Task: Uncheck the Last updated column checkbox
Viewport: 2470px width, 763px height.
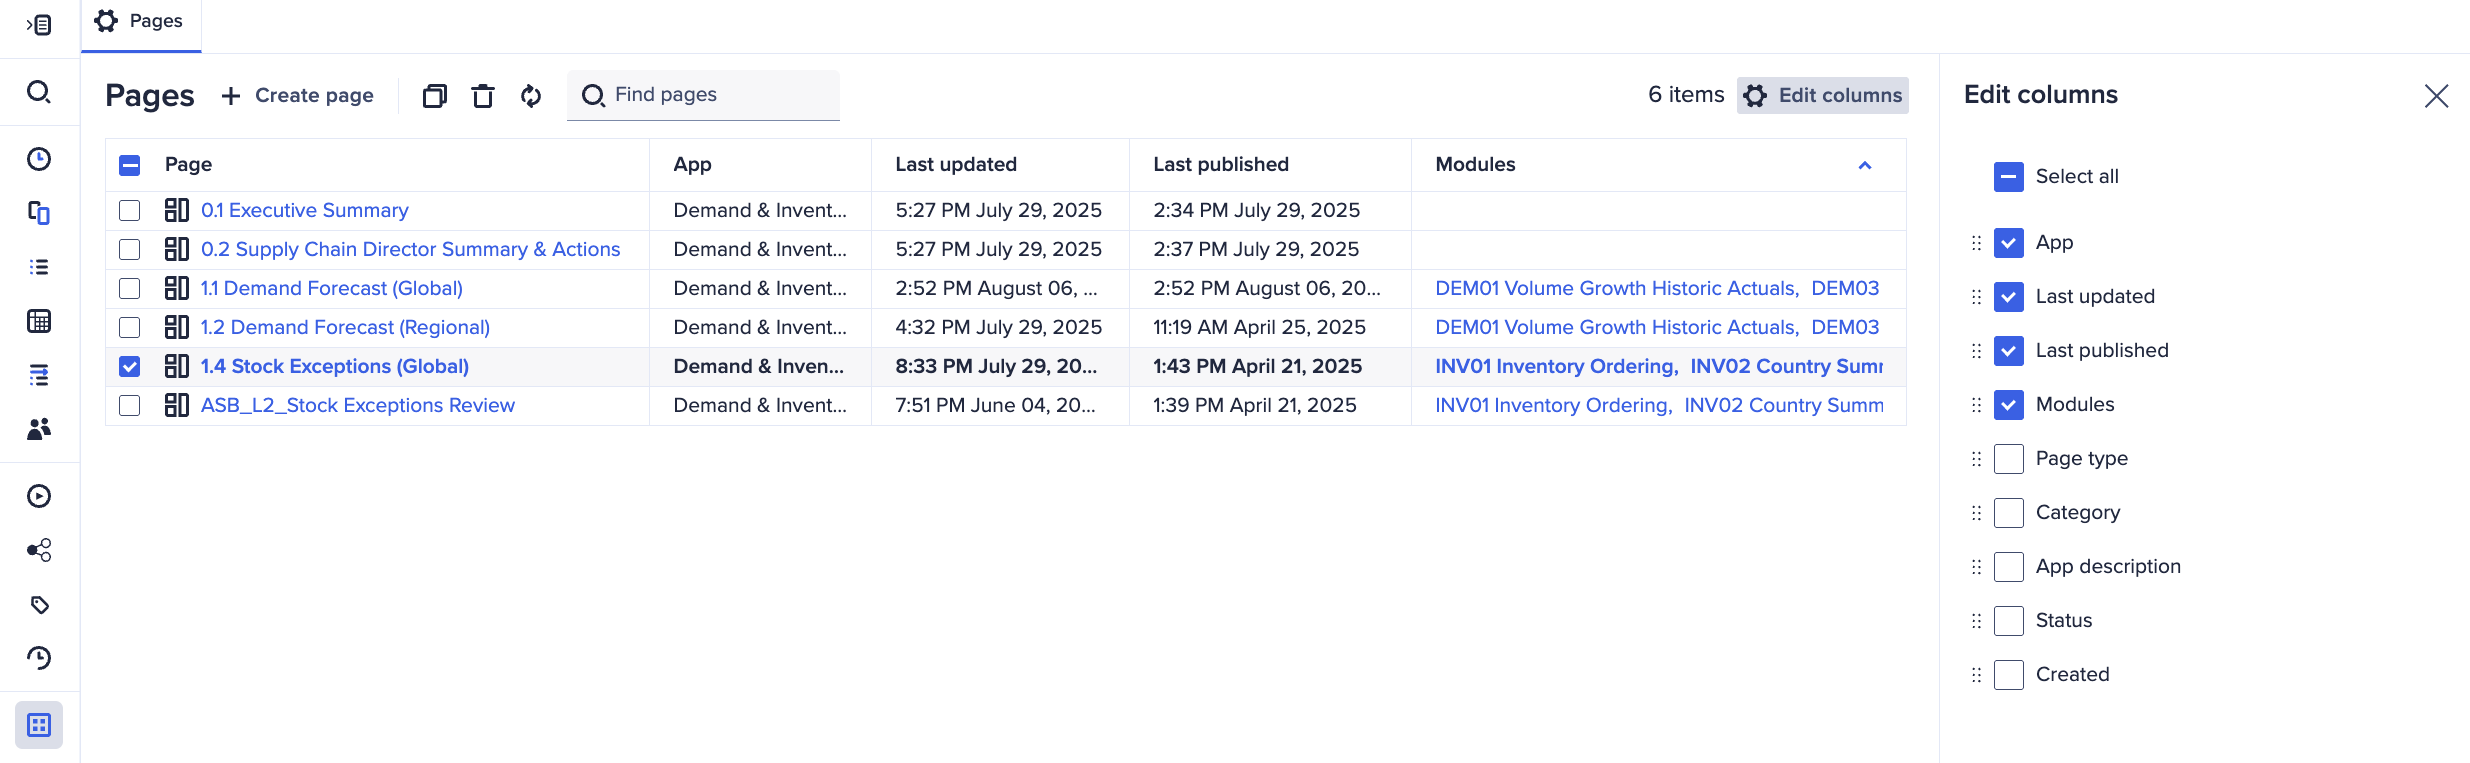Action: pyautogui.click(x=2009, y=297)
